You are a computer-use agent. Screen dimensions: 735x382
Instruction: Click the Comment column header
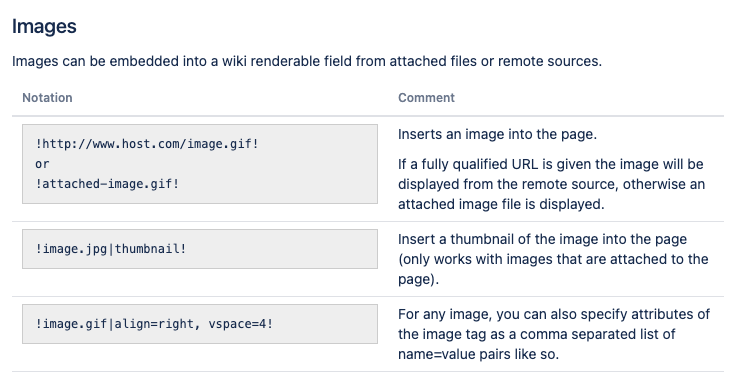tap(426, 97)
